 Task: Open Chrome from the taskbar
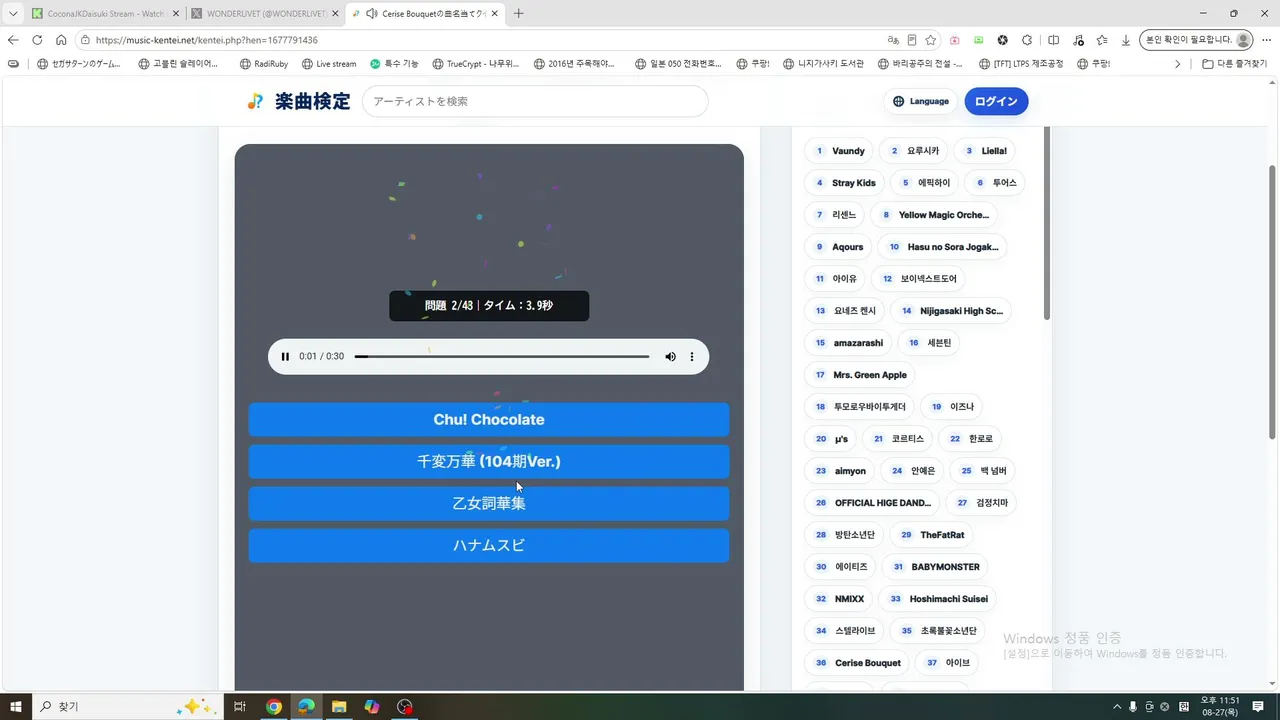click(274, 706)
